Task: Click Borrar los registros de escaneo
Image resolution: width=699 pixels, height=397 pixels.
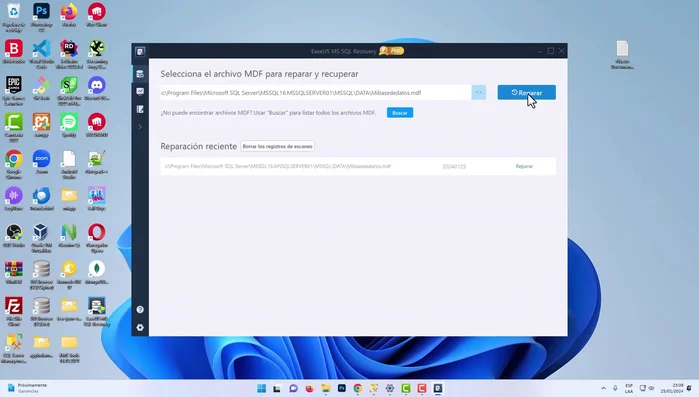Action: 277,146
